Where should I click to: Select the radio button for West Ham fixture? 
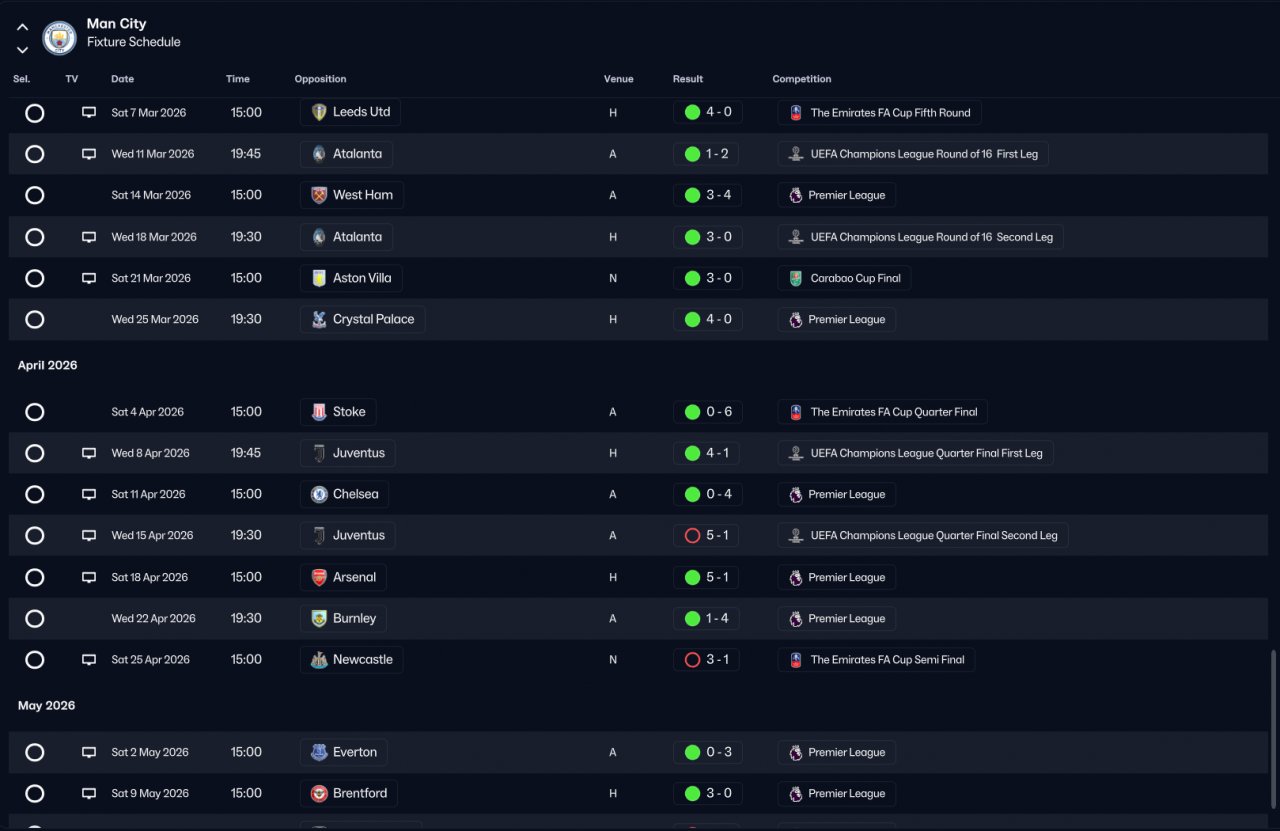point(35,195)
